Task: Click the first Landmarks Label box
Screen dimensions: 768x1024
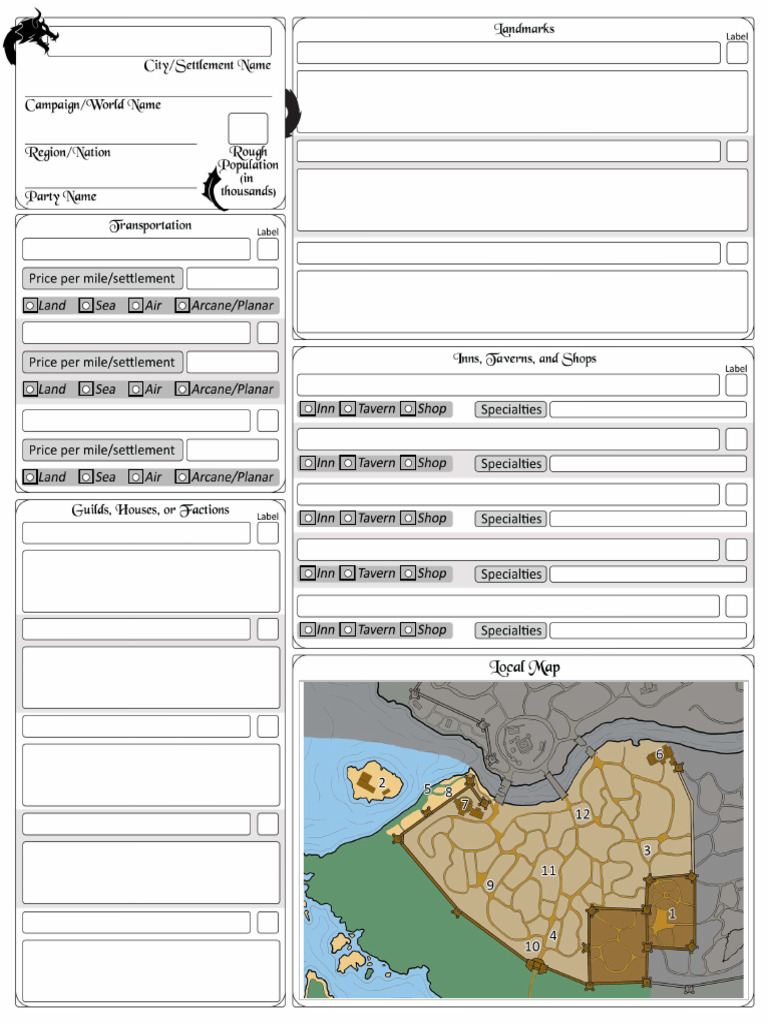Action: (737, 53)
